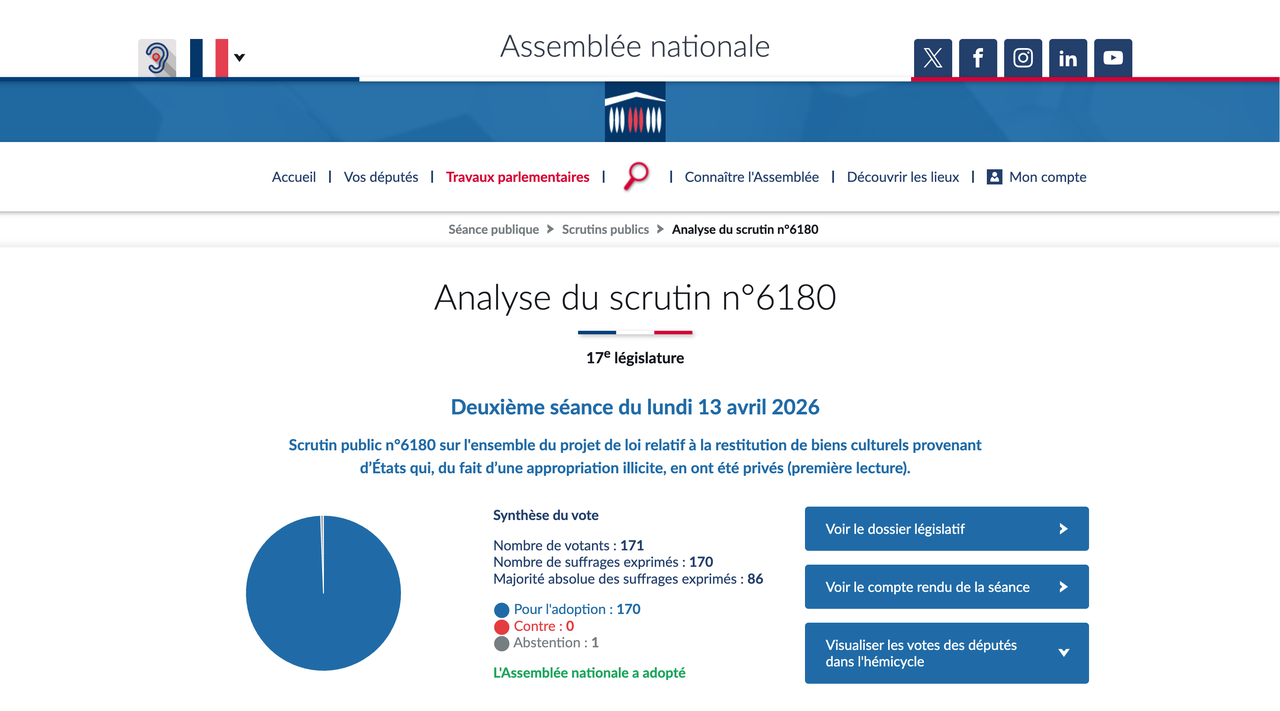
Task: Click Voir le dossier législatif button
Action: 946,529
